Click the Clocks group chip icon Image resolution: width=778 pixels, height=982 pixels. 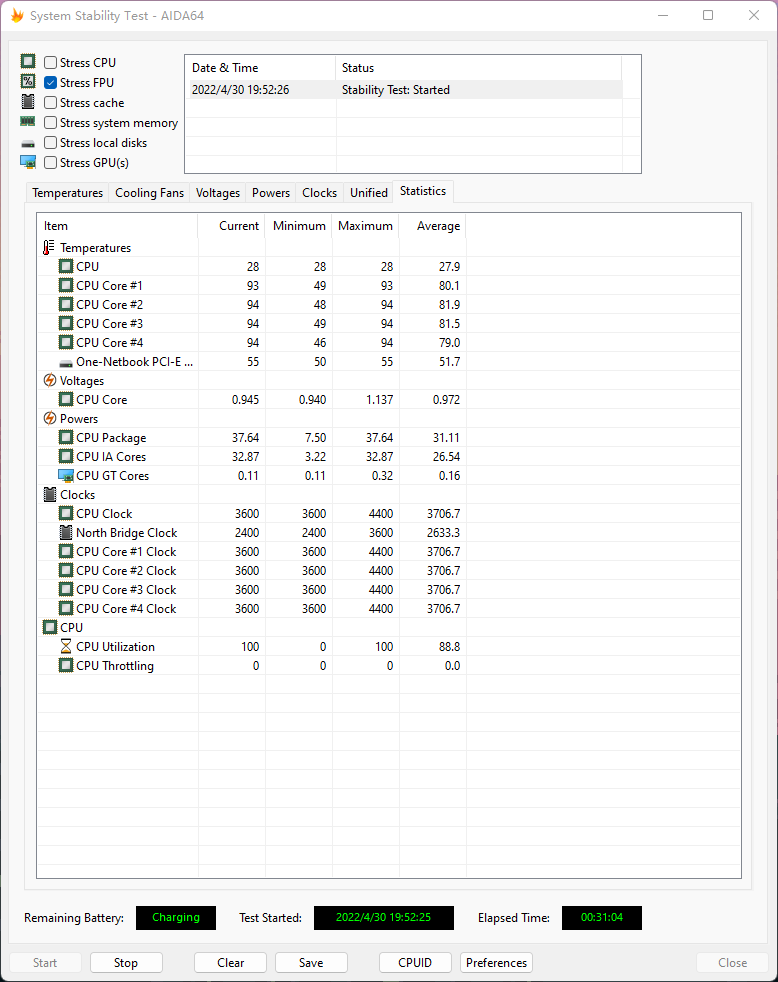pyautogui.click(x=50, y=495)
